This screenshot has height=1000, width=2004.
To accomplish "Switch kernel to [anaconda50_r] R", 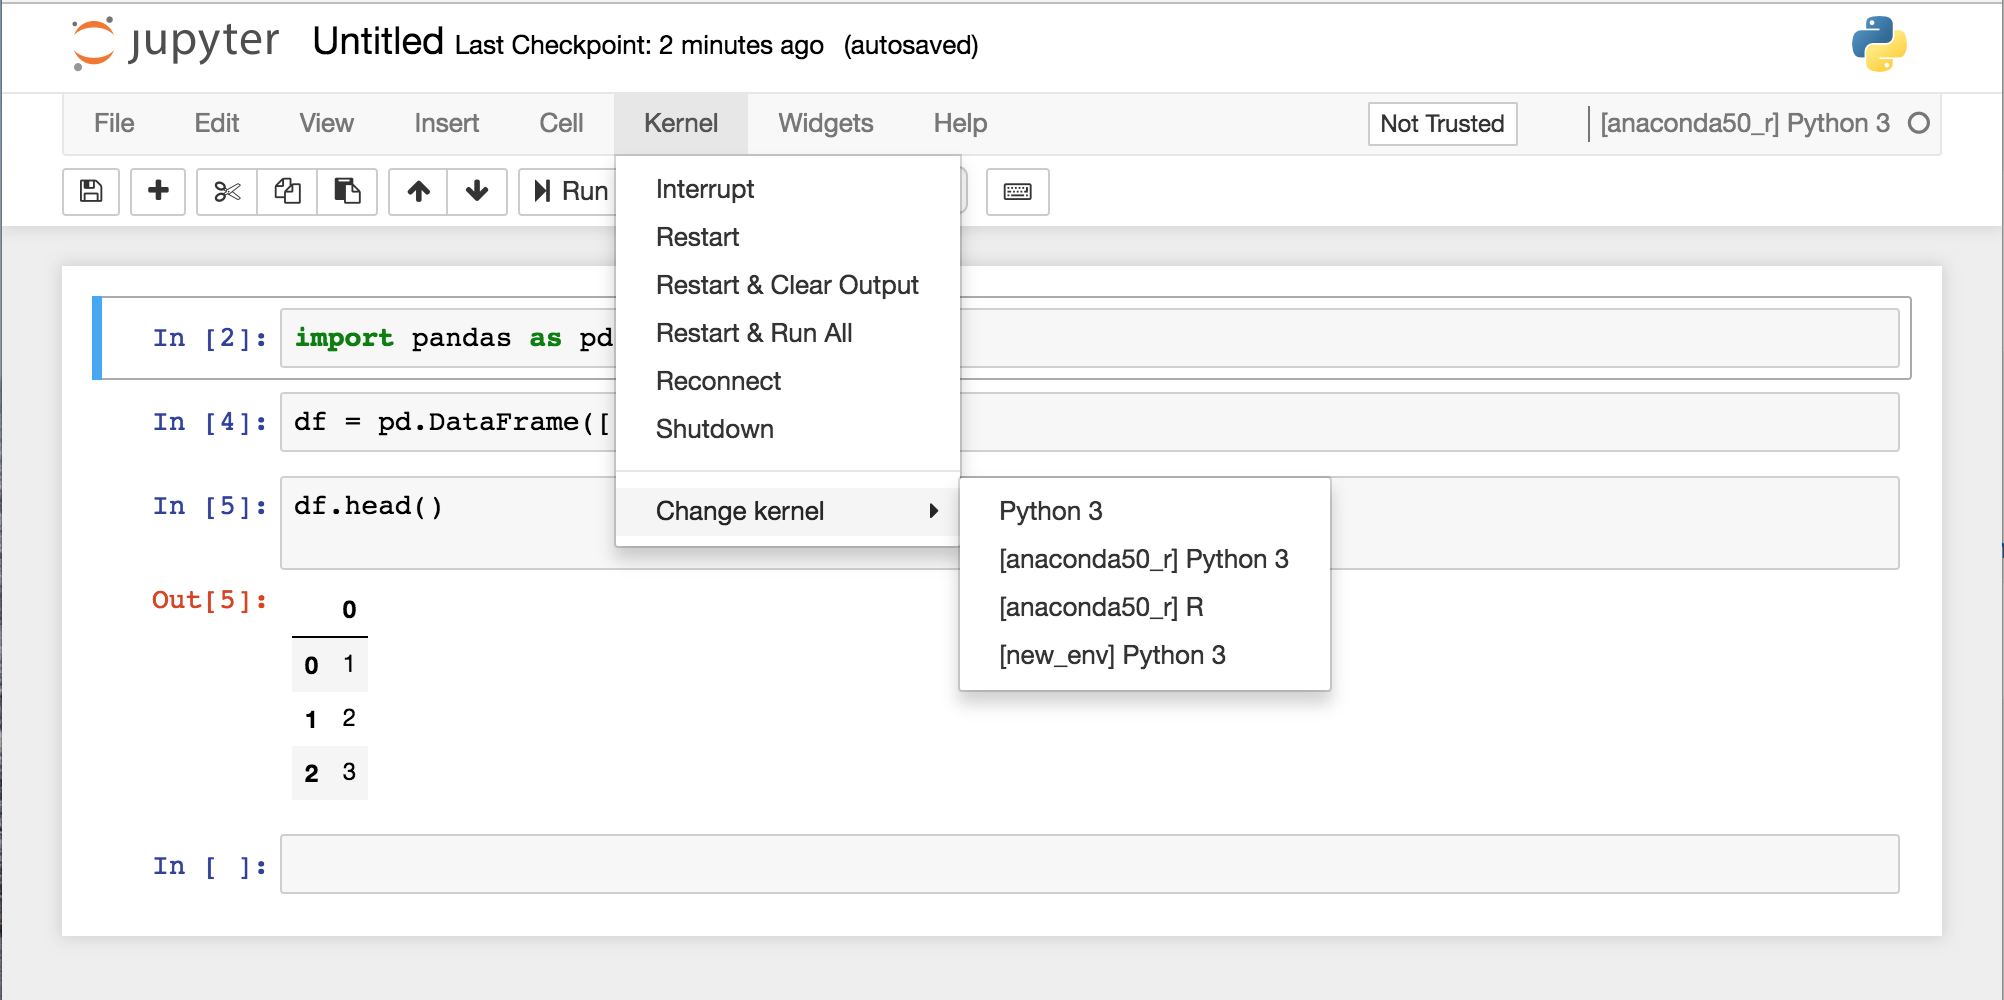I will tap(1101, 607).
